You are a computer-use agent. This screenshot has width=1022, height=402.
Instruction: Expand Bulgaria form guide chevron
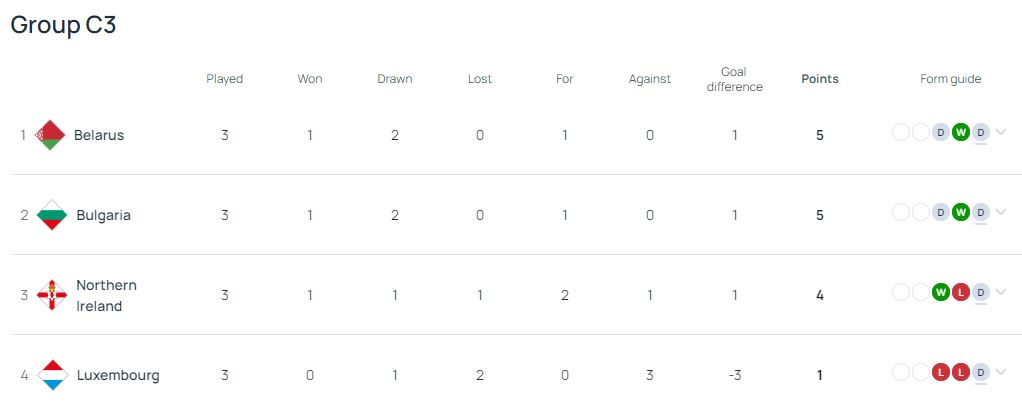pyautogui.click(x=1001, y=212)
